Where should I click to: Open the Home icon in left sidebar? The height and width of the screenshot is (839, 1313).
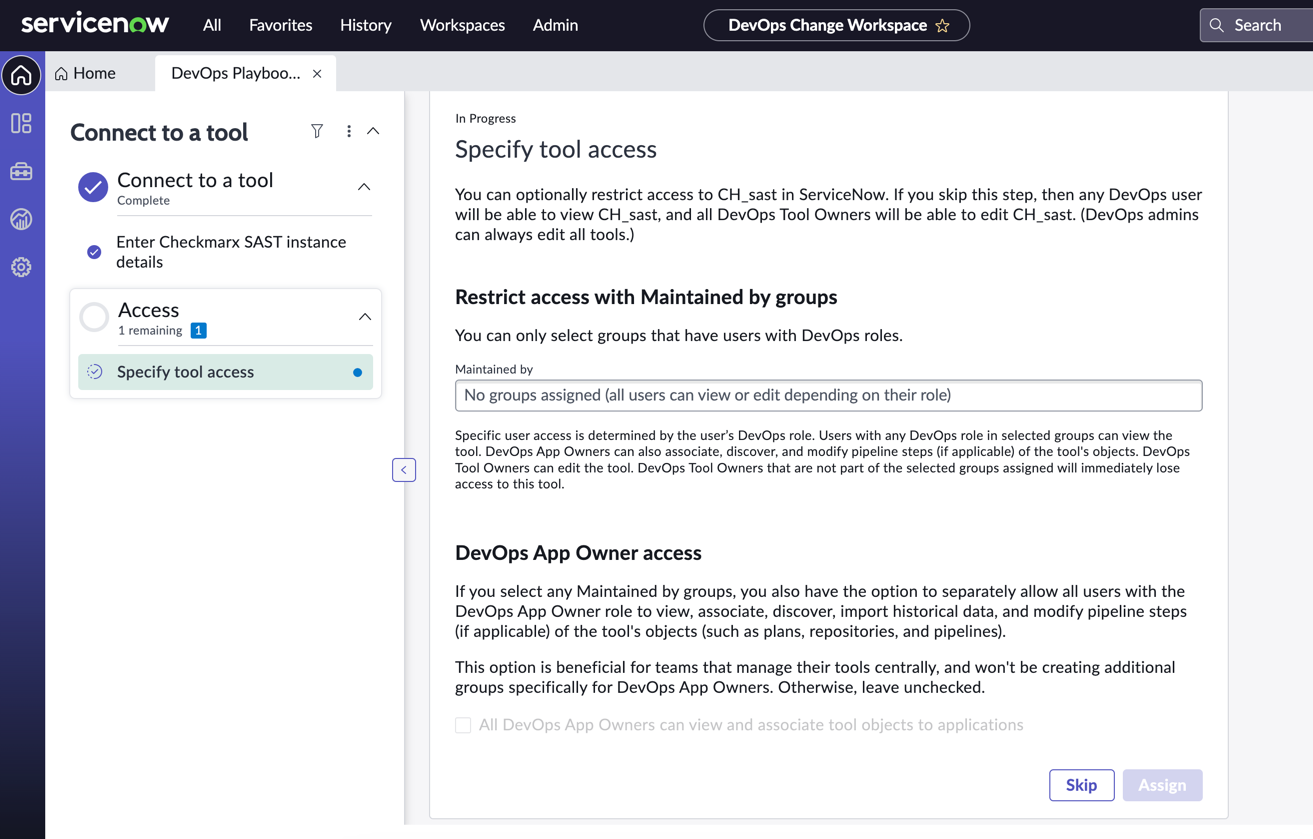point(21,75)
